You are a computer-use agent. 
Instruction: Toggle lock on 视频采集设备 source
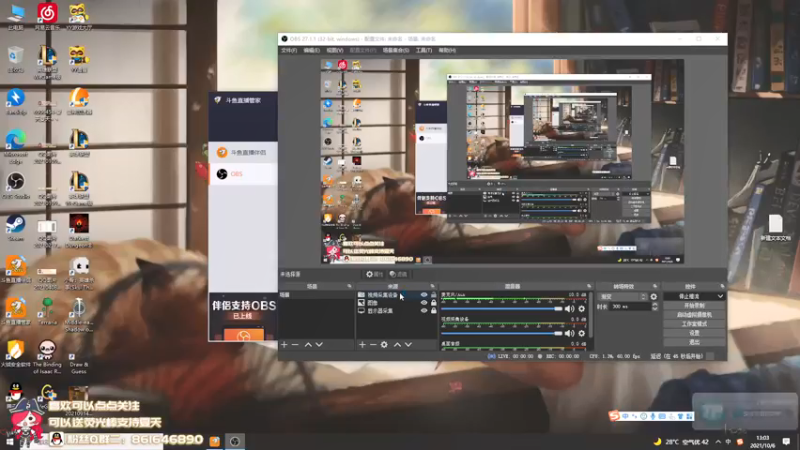(434, 295)
